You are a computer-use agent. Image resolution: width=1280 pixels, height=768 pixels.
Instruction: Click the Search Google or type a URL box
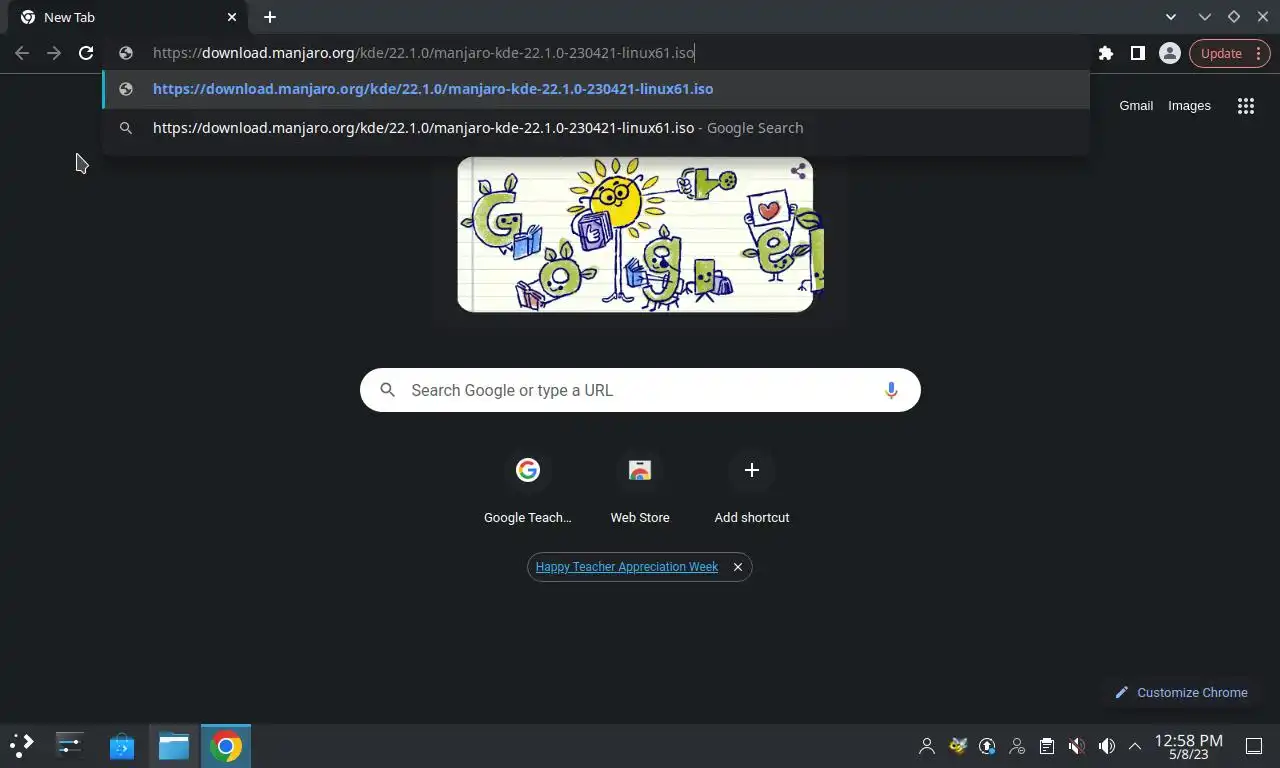[640, 390]
